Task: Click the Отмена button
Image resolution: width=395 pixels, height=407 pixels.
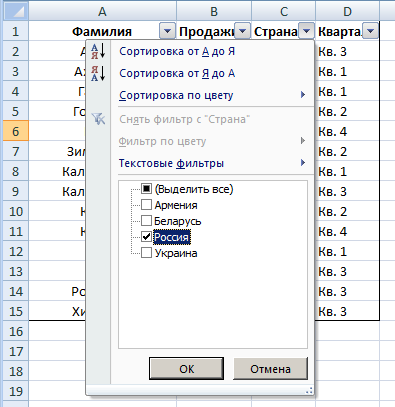Action: tap(270, 369)
